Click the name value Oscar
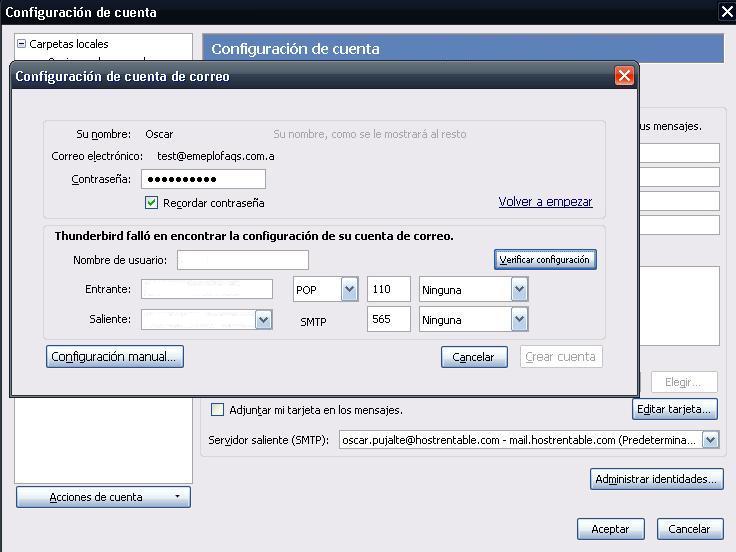 click(159, 134)
